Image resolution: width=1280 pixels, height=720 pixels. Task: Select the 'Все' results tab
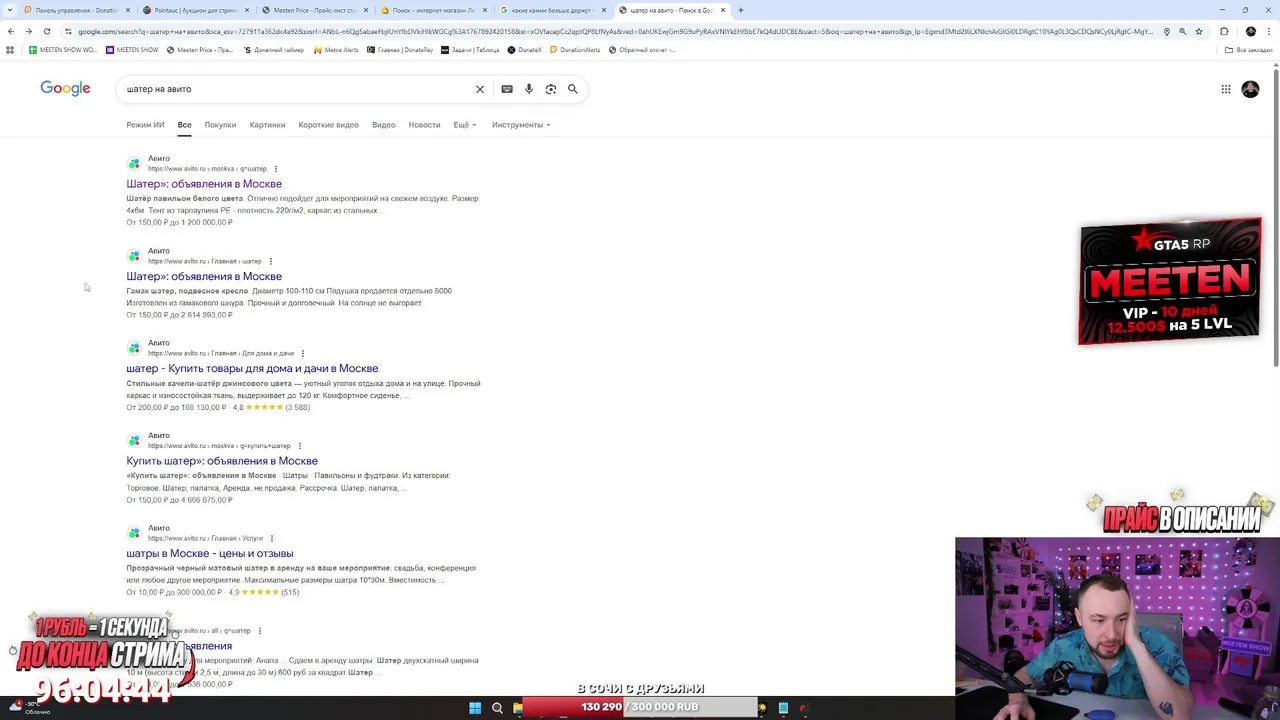pyautogui.click(x=185, y=125)
